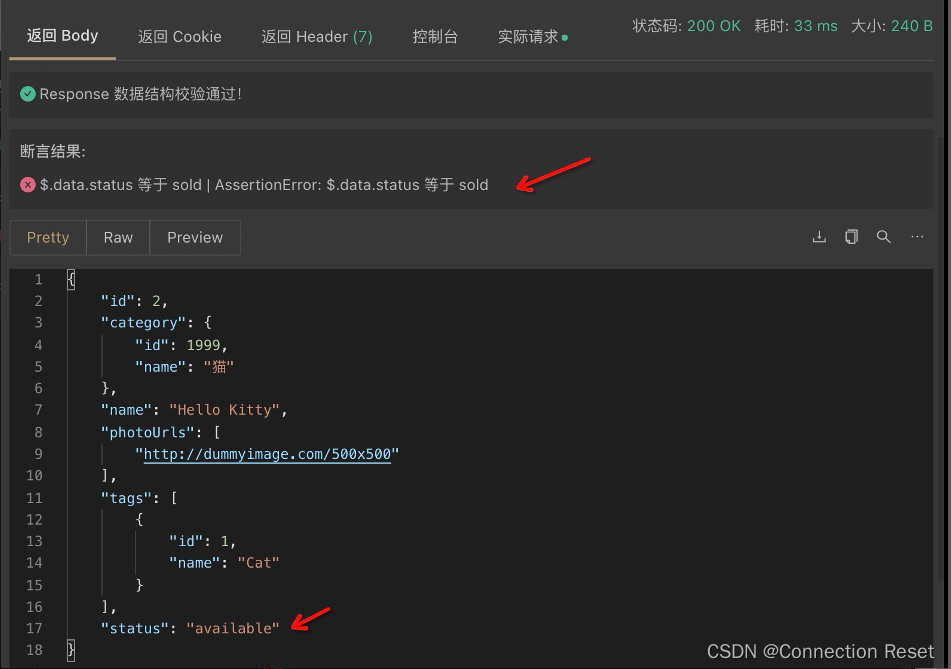The image size is (951, 669).
Task: Open the 实际请求 tab
Action: pos(532,37)
